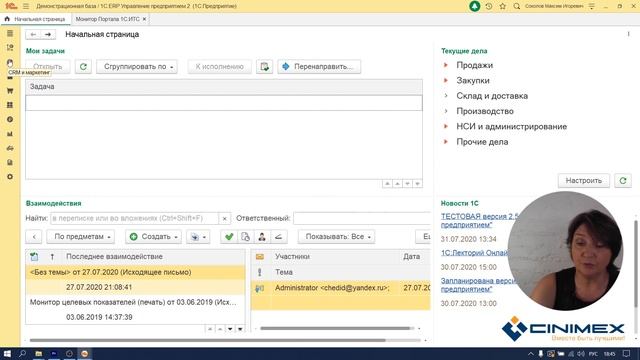This screenshot has width=640, height=360.
Task: Open По предметам dropdown
Action: tap(80, 237)
